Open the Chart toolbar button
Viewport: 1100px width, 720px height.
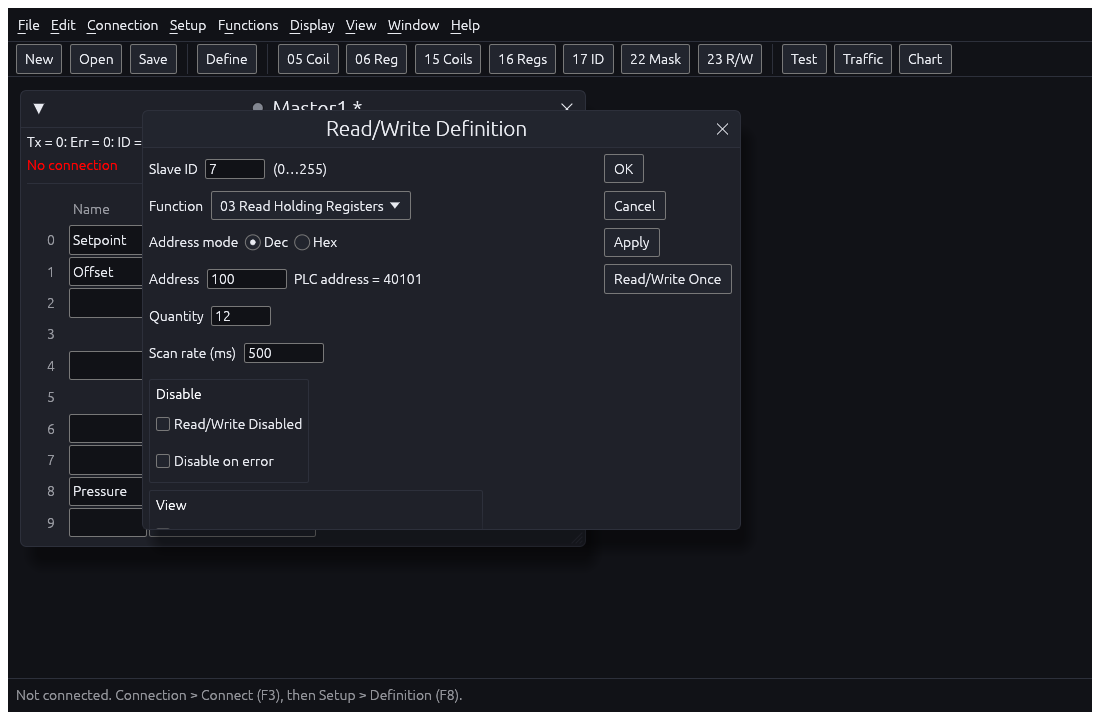[925, 59]
